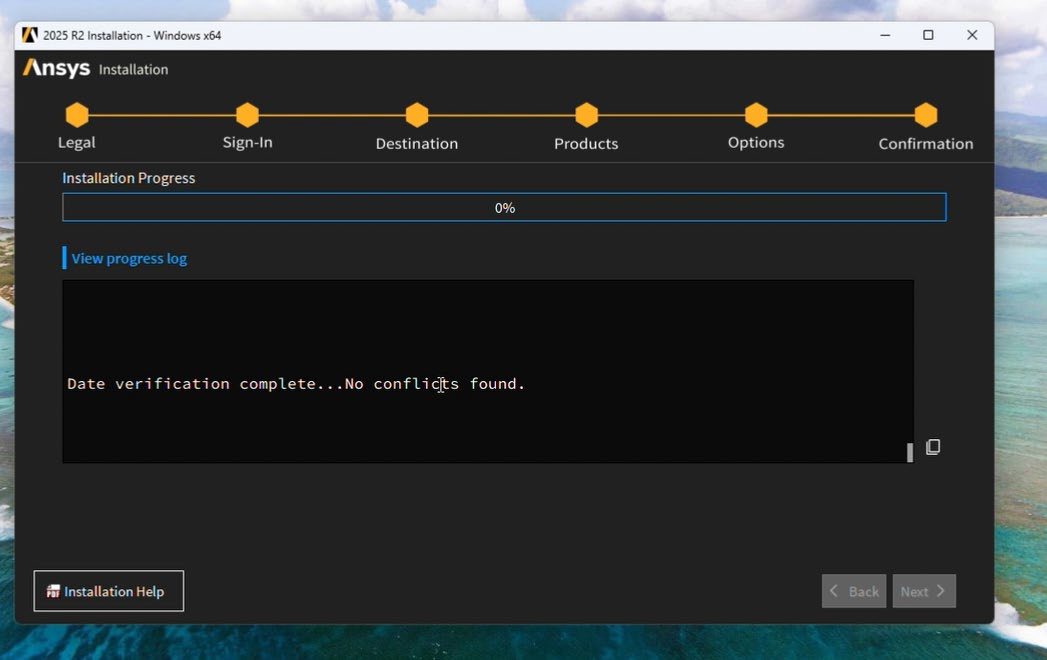This screenshot has height=660, width=1047.
Task: Click the Ansys logo in header
Action: click(x=57, y=69)
